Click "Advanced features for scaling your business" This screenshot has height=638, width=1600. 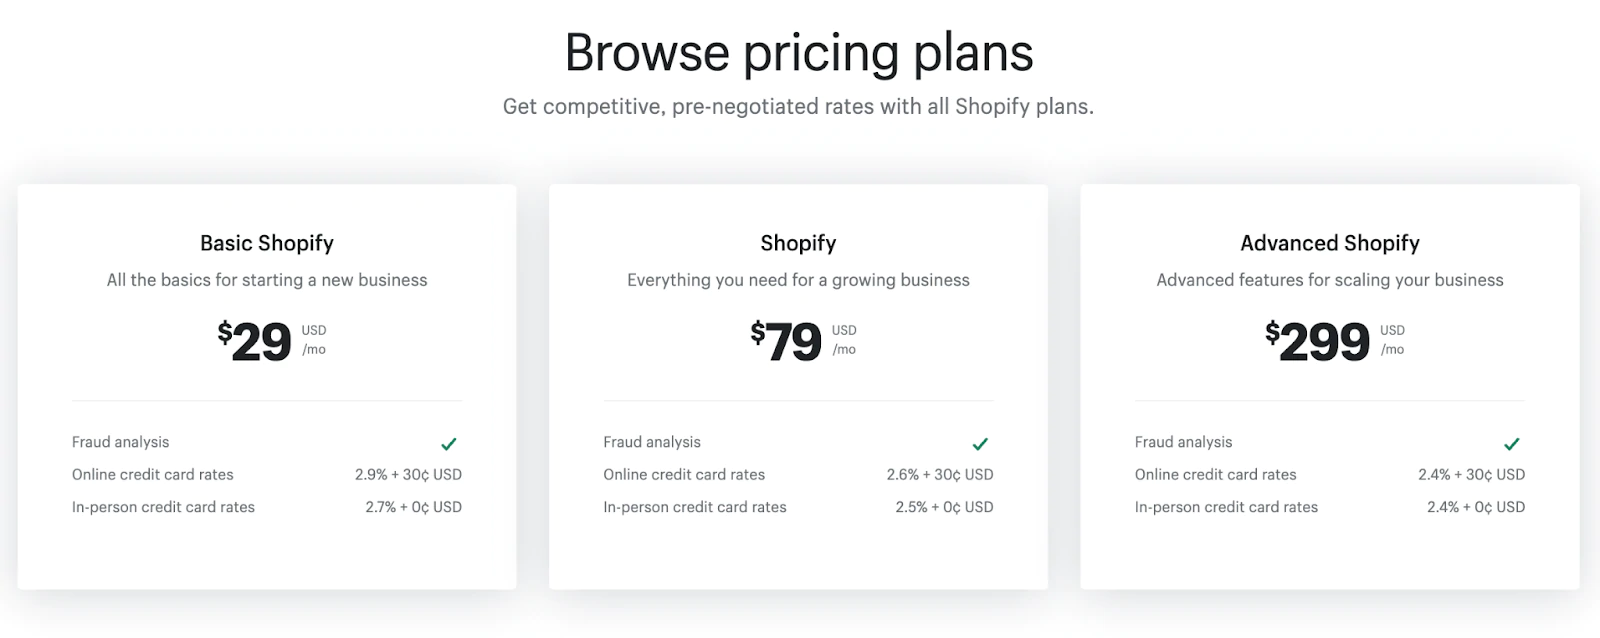pos(1330,280)
